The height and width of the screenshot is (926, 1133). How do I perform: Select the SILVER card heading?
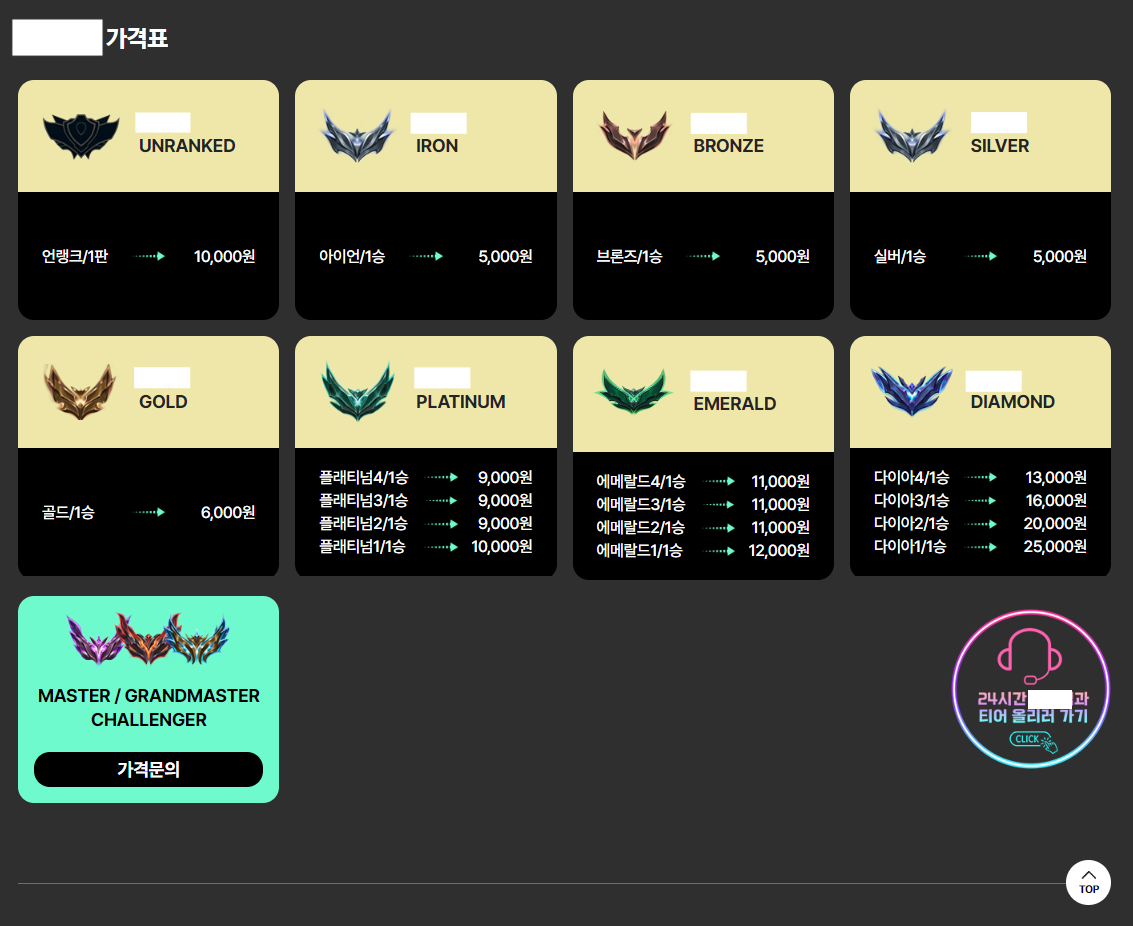(x=999, y=146)
